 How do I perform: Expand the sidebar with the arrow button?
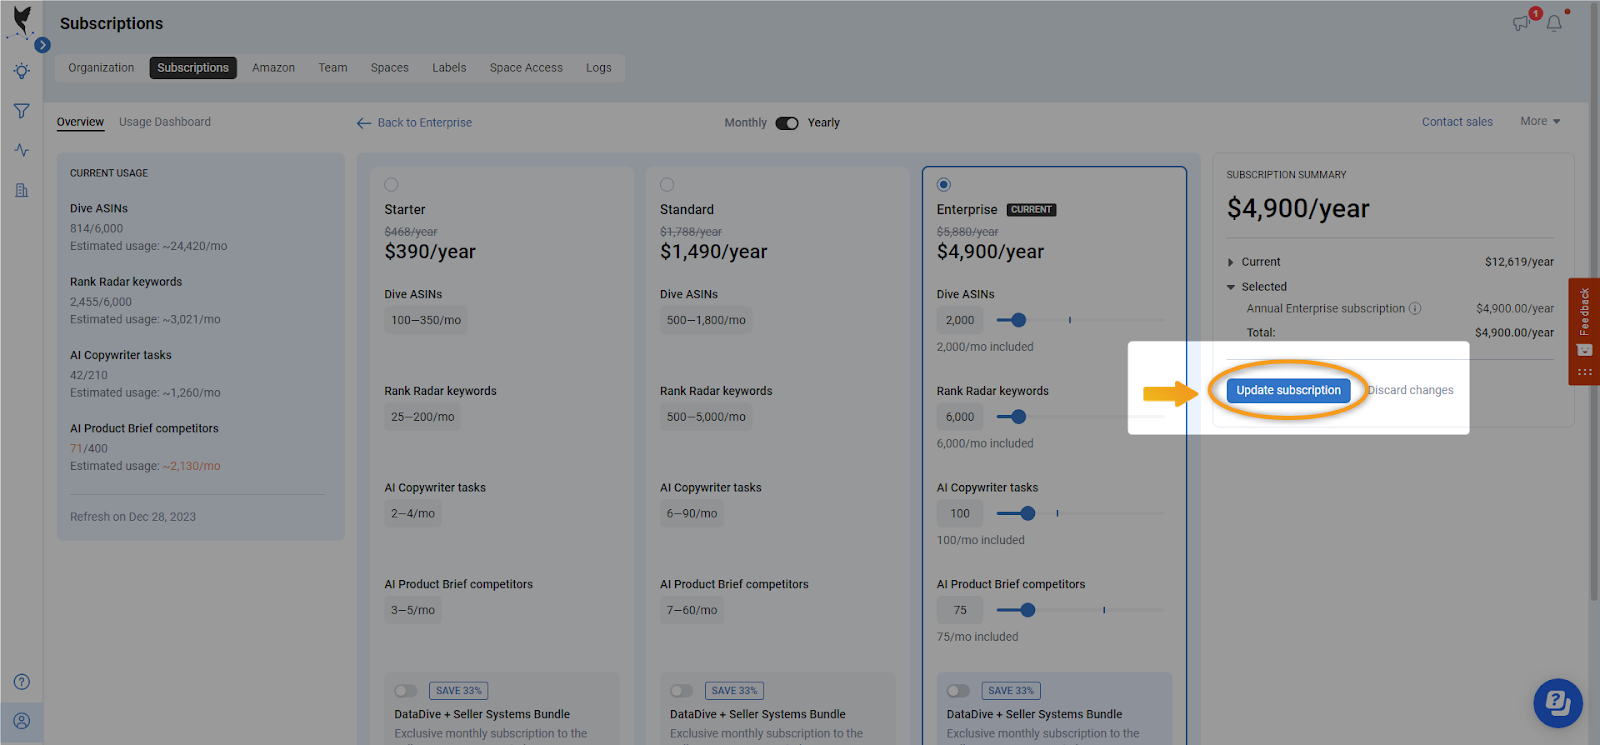pyautogui.click(x=42, y=45)
